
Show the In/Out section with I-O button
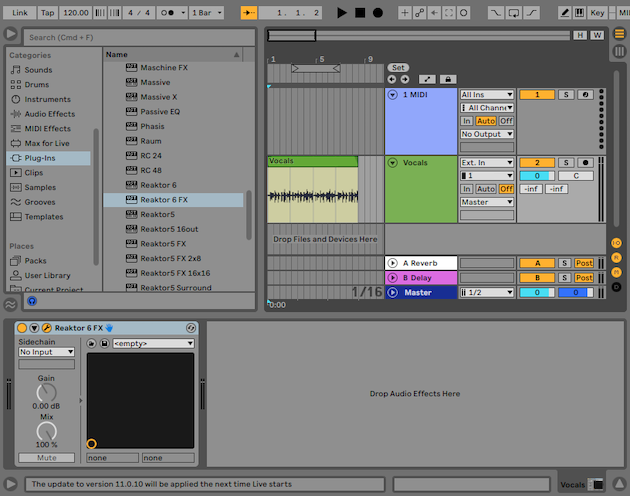coord(616,243)
